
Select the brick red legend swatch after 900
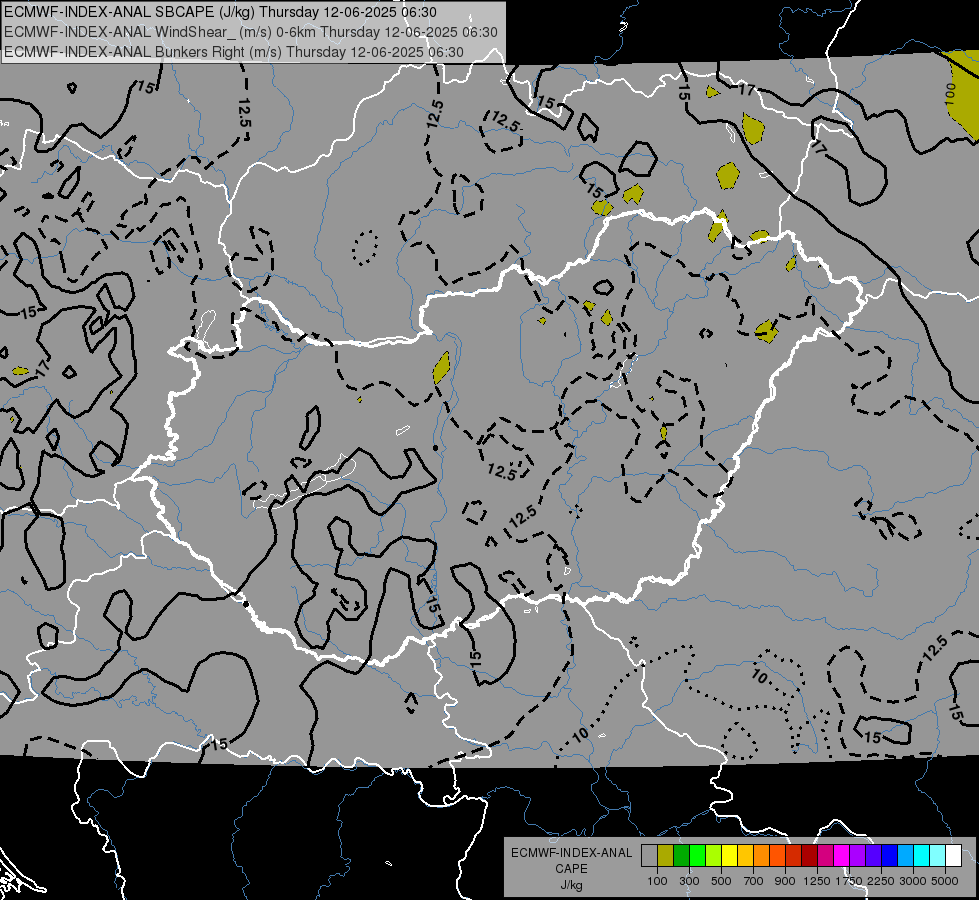point(794,855)
